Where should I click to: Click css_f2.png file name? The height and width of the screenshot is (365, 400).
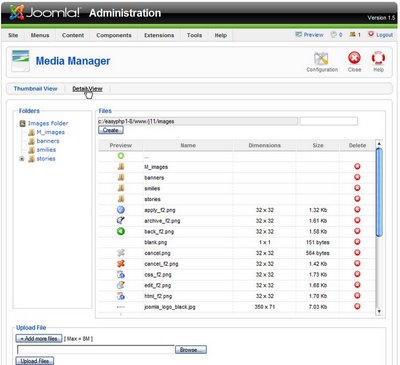tap(158, 275)
